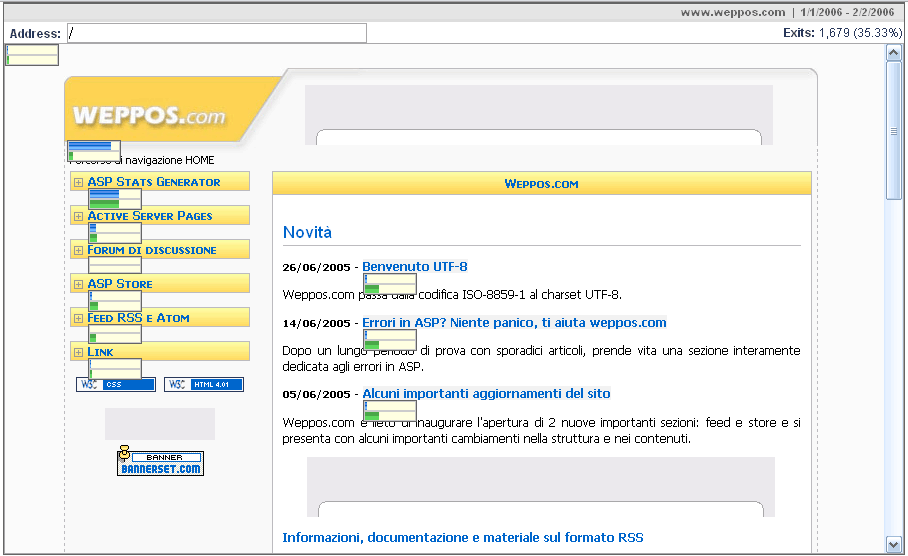Click the vertical scrollbar thumb
Viewport: 908px width, 556px height.
click(x=894, y=131)
